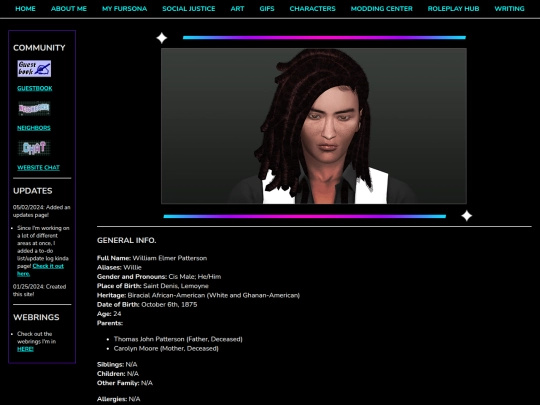Open the Guestbook badge icon

(34, 69)
